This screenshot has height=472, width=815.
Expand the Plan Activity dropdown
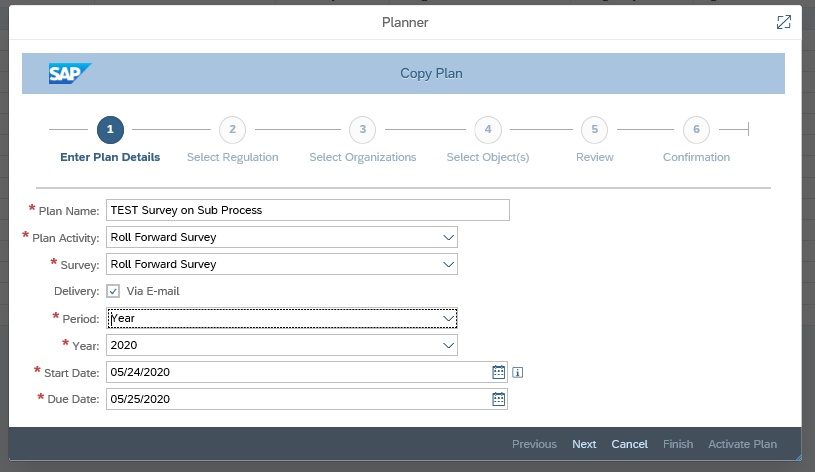[448, 237]
